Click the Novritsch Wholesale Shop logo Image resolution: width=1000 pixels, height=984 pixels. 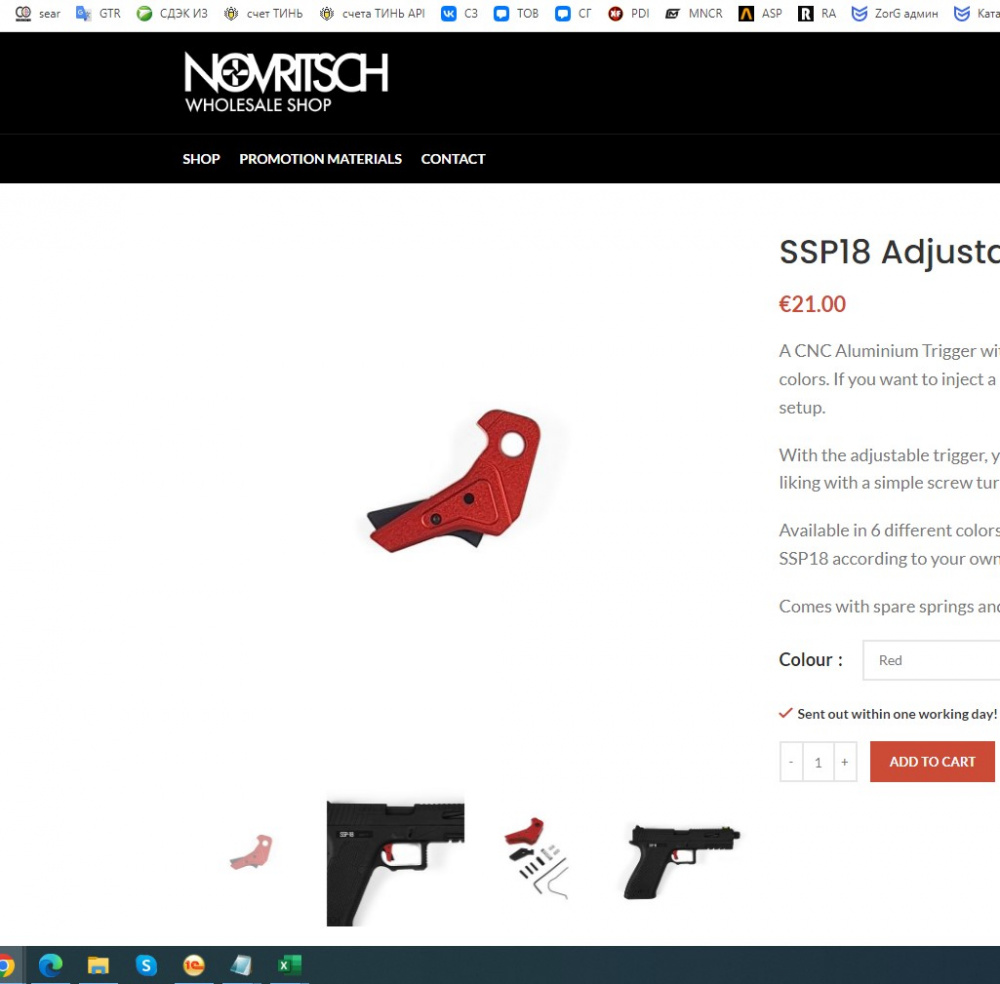286,82
